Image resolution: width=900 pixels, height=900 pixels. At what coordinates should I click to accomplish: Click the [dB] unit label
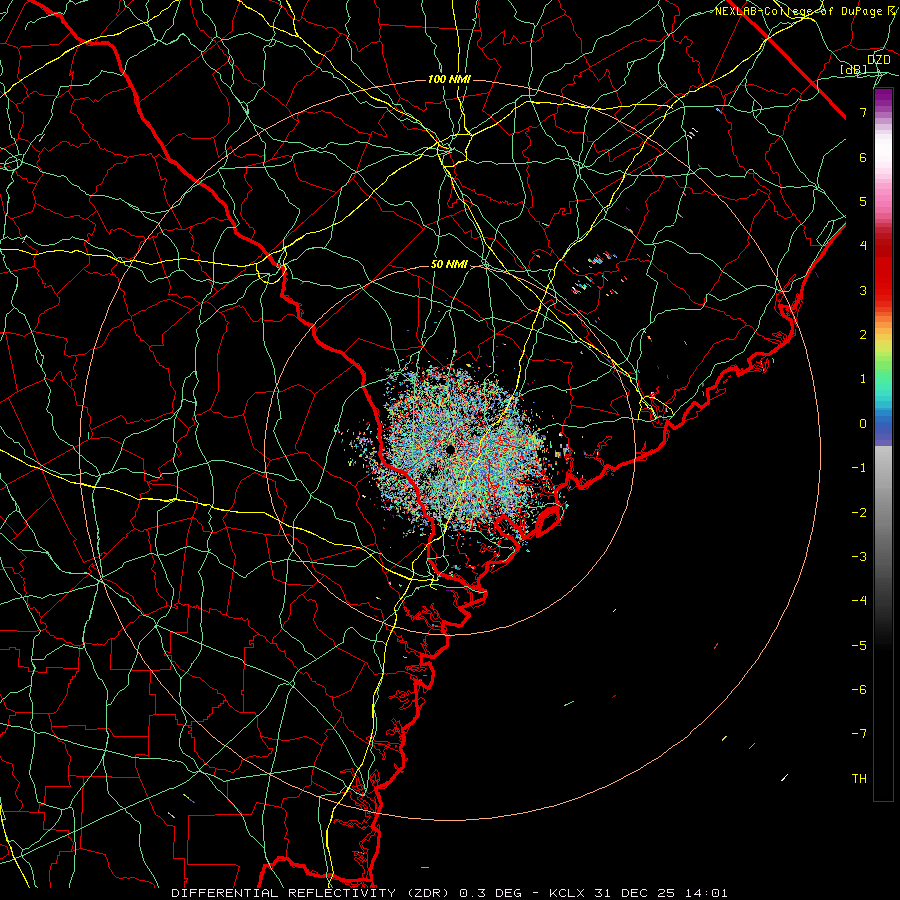tap(854, 70)
